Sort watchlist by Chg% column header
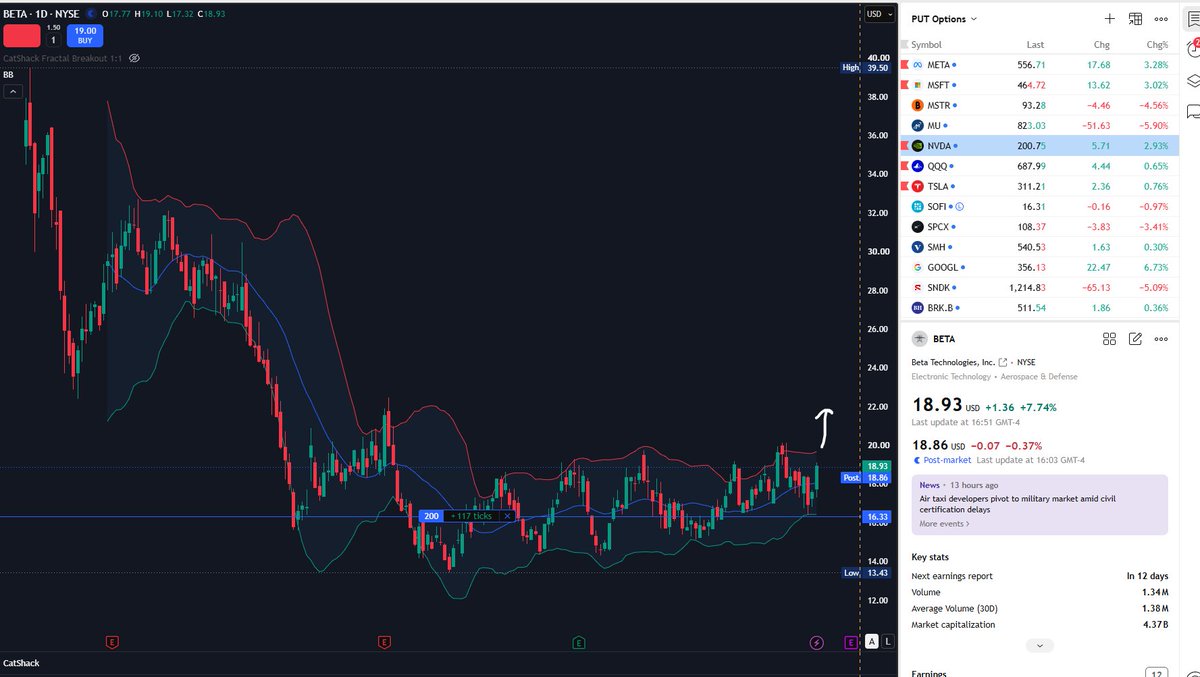 point(1157,45)
